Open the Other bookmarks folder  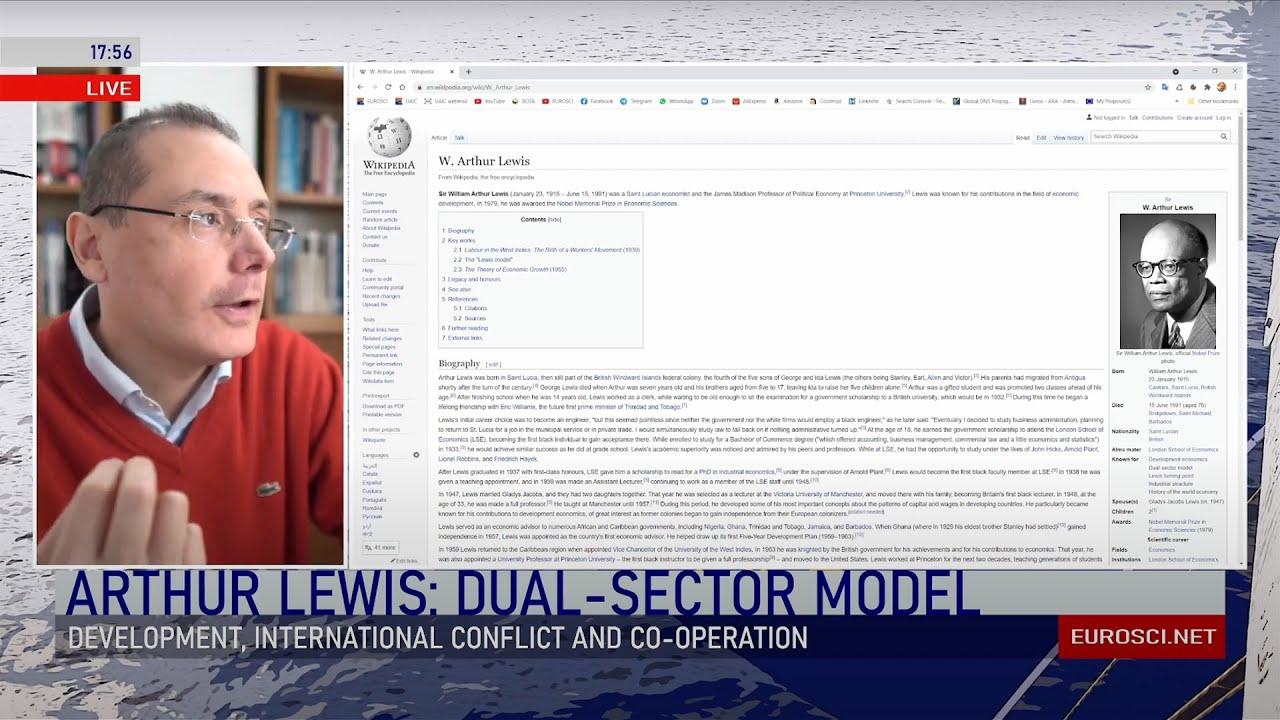[x=1215, y=101]
